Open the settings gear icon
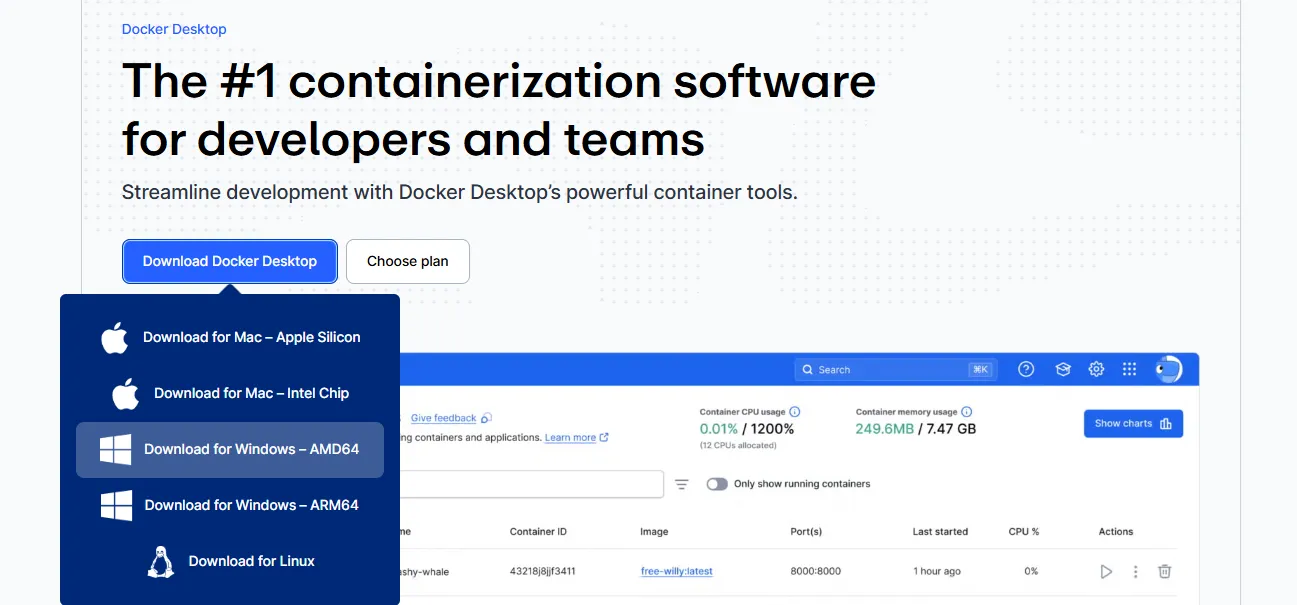 click(1096, 369)
